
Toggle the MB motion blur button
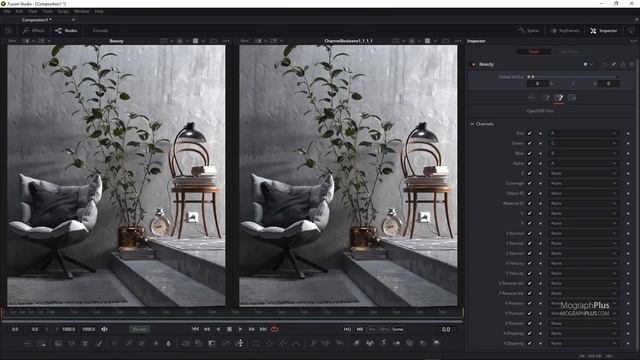[360, 329]
